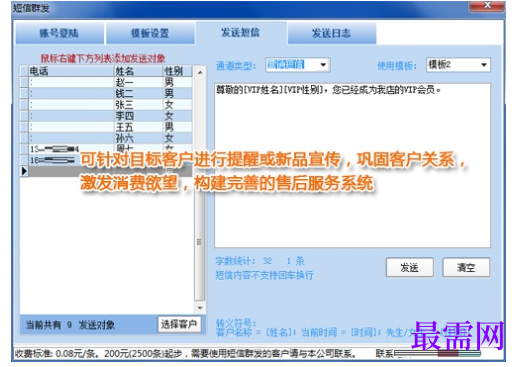This screenshot has width=523, height=367.
Task: Click the recipient list scroll up arrow
Action: [200, 72]
